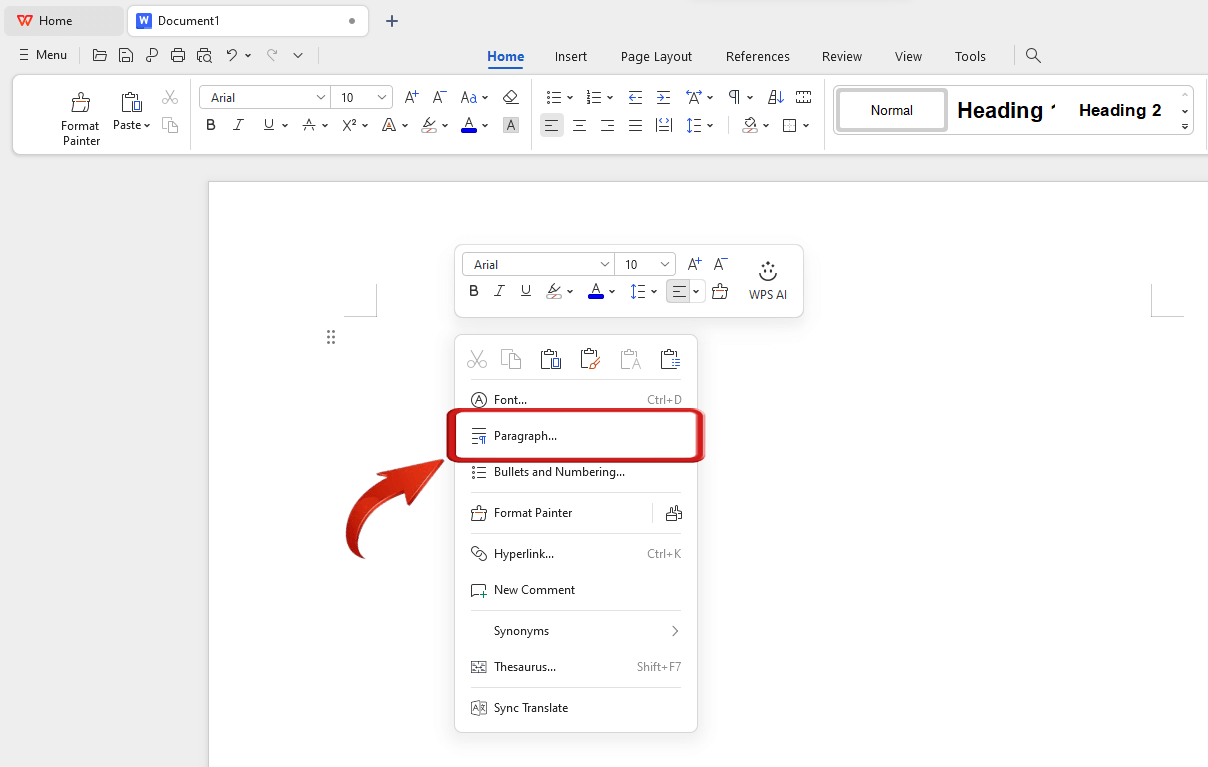Toggle Character Shading in ribbon

tap(511, 125)
